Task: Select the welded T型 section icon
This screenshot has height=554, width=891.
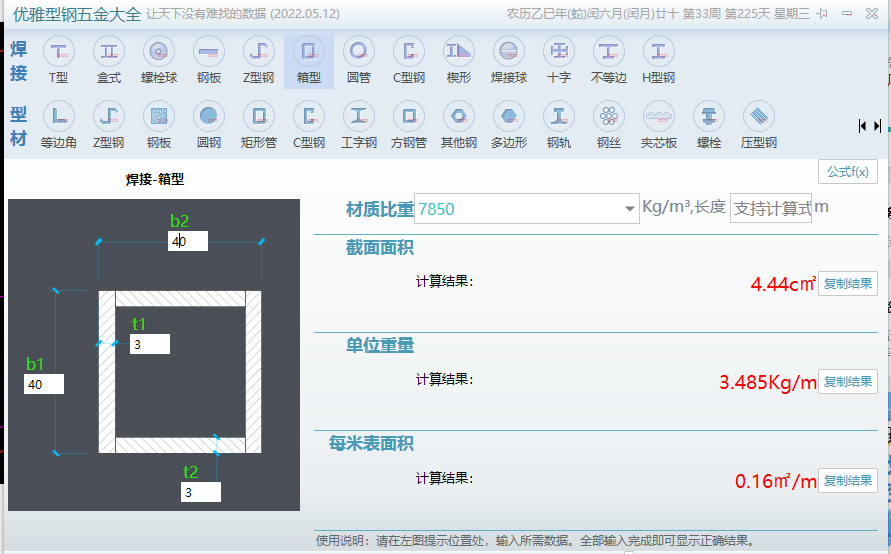Action: (x=59, y=60)
